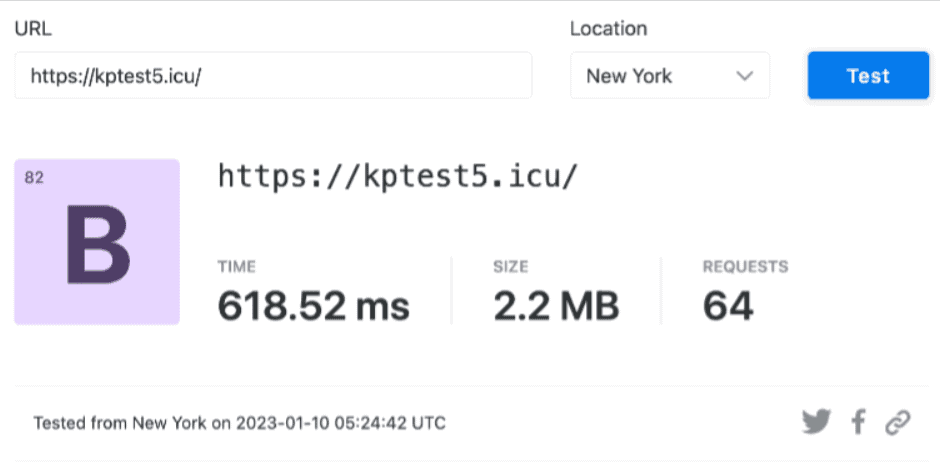Click the https://kptest5.icu/ result heading

coord(397,176)
